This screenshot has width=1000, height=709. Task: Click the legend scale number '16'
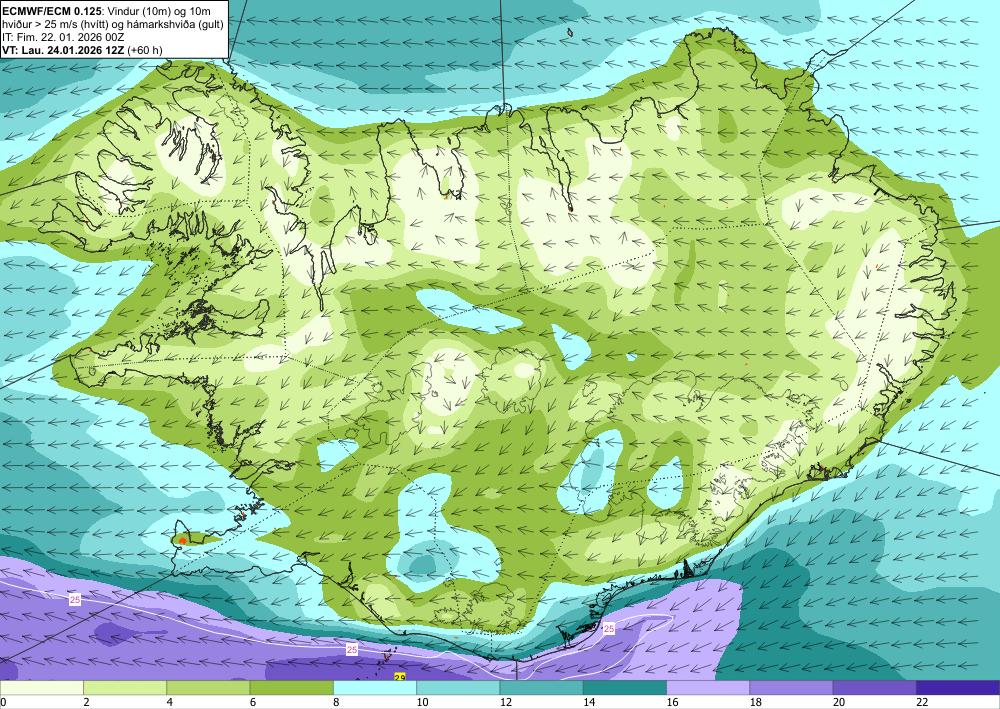pos(672,702)
